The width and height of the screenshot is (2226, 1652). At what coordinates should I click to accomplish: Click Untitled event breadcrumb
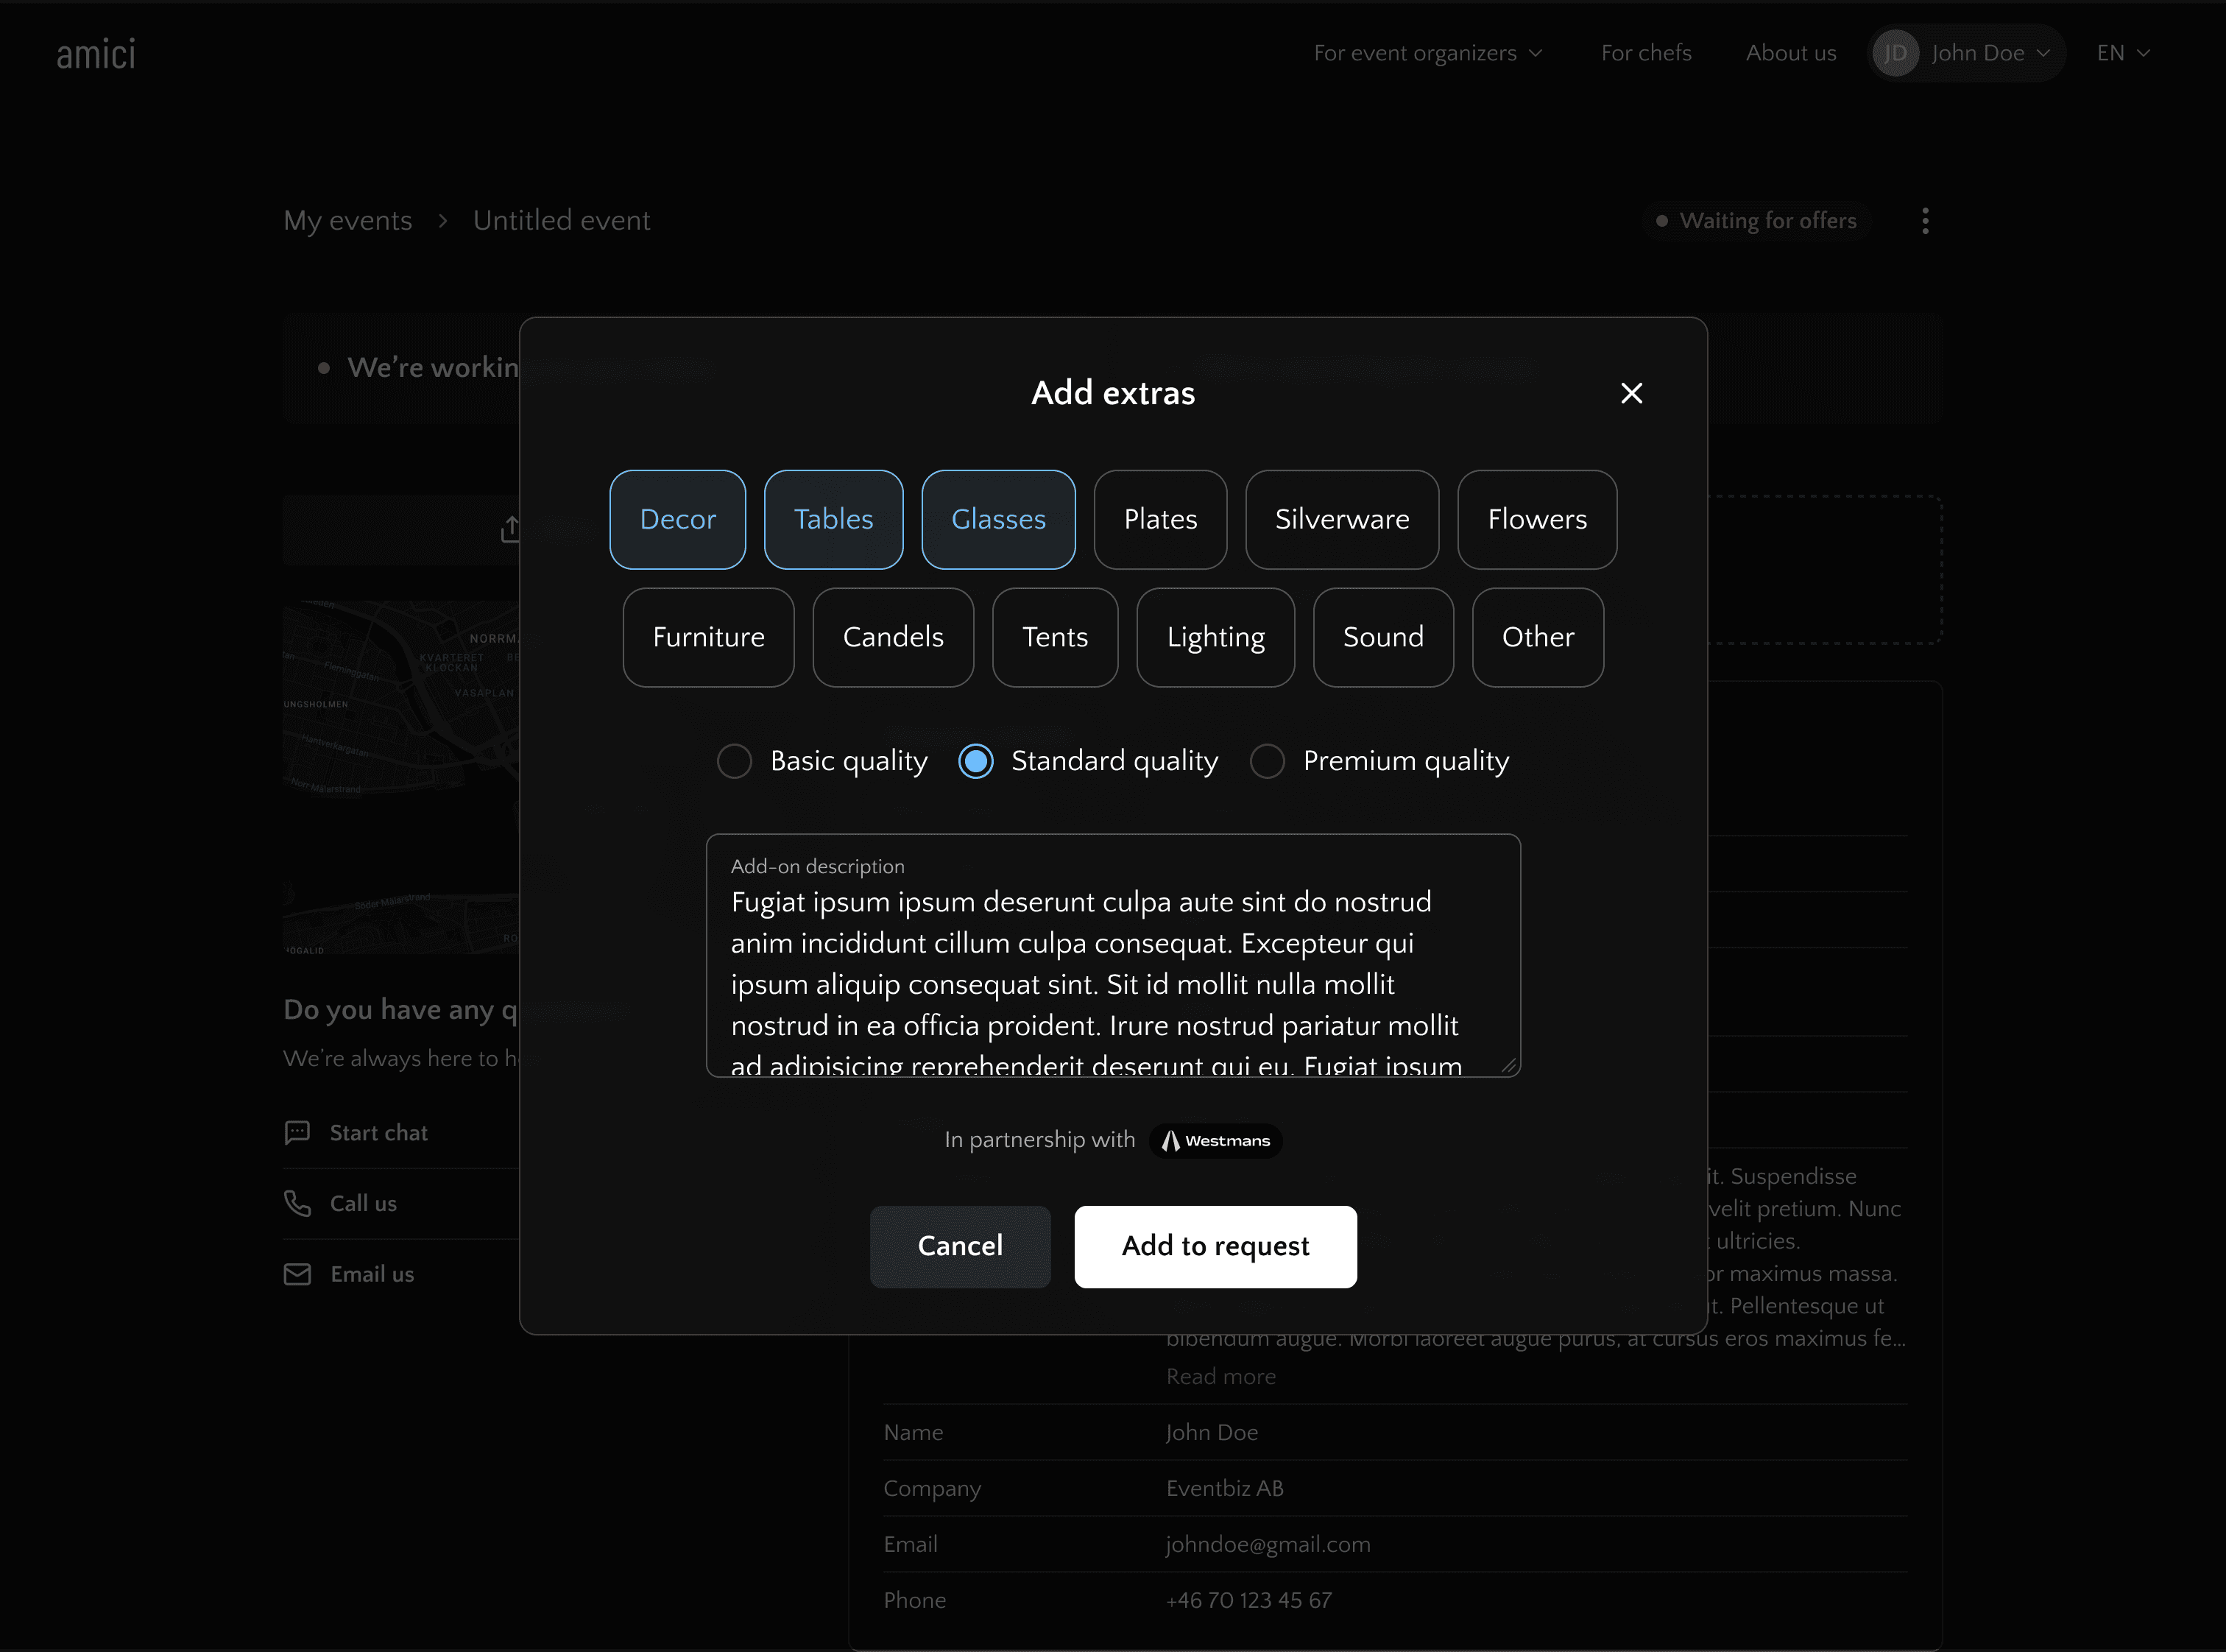click(x=561, y=221)
